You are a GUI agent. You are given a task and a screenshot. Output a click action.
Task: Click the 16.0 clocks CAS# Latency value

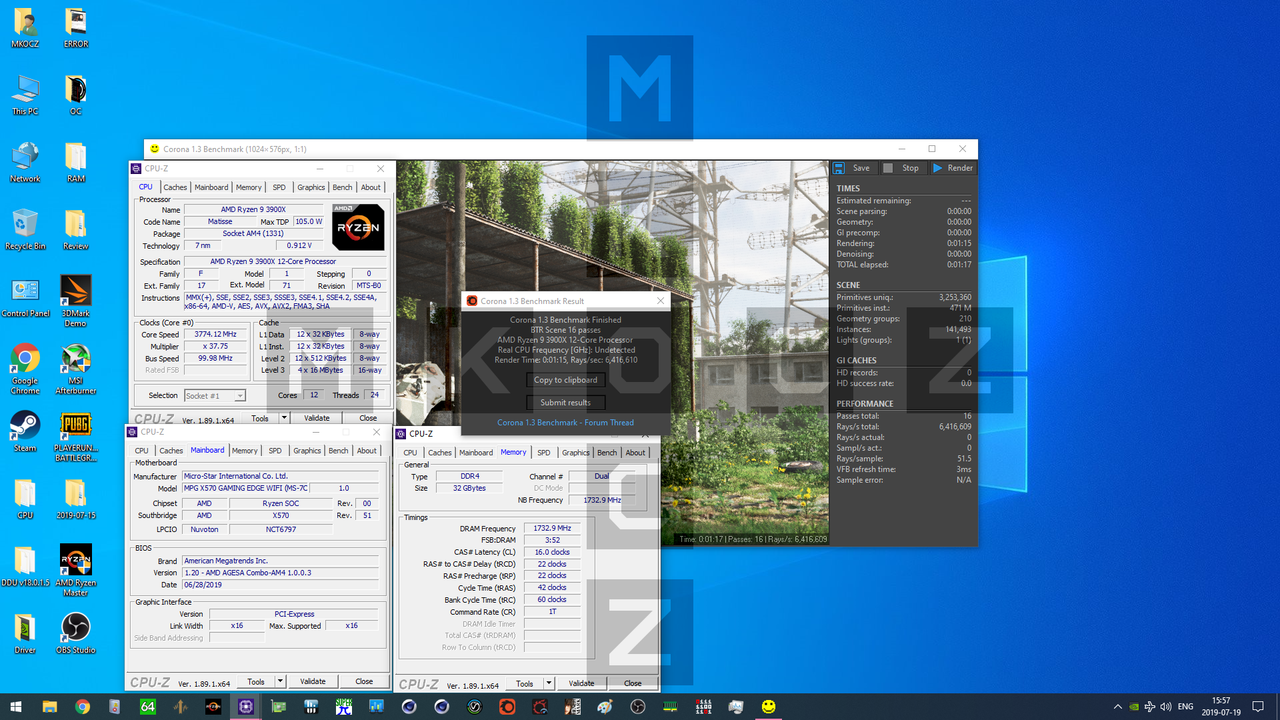(x=551, y=552)
